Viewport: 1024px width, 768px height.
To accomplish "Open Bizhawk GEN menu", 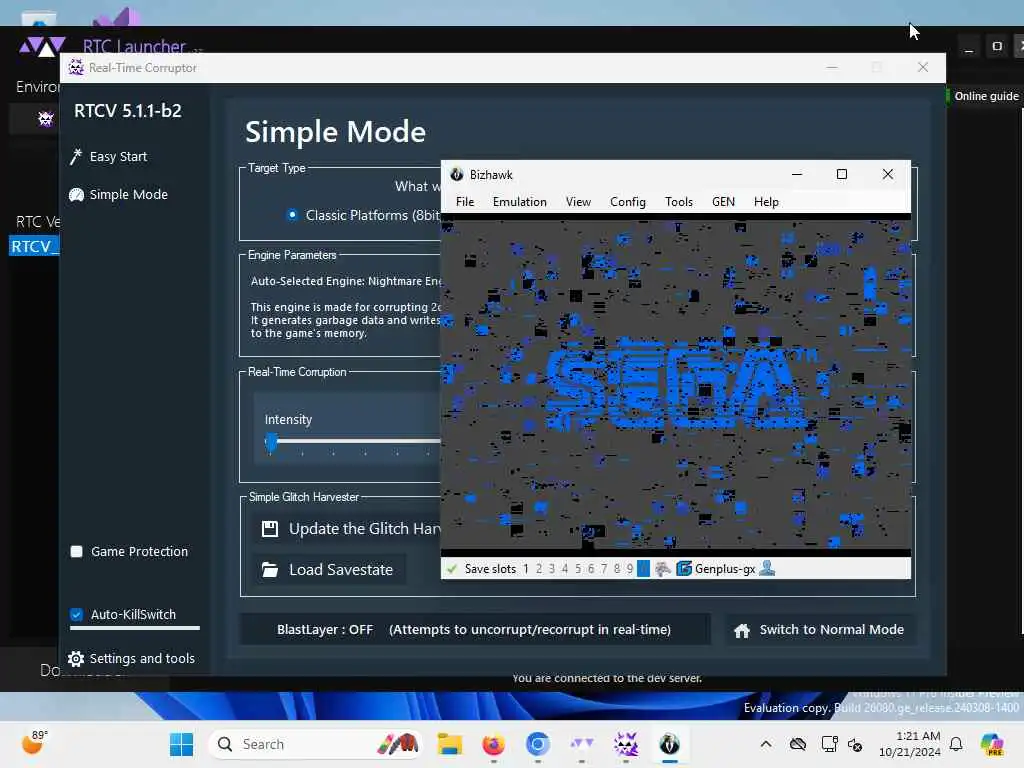I will [x=723, y=202].
